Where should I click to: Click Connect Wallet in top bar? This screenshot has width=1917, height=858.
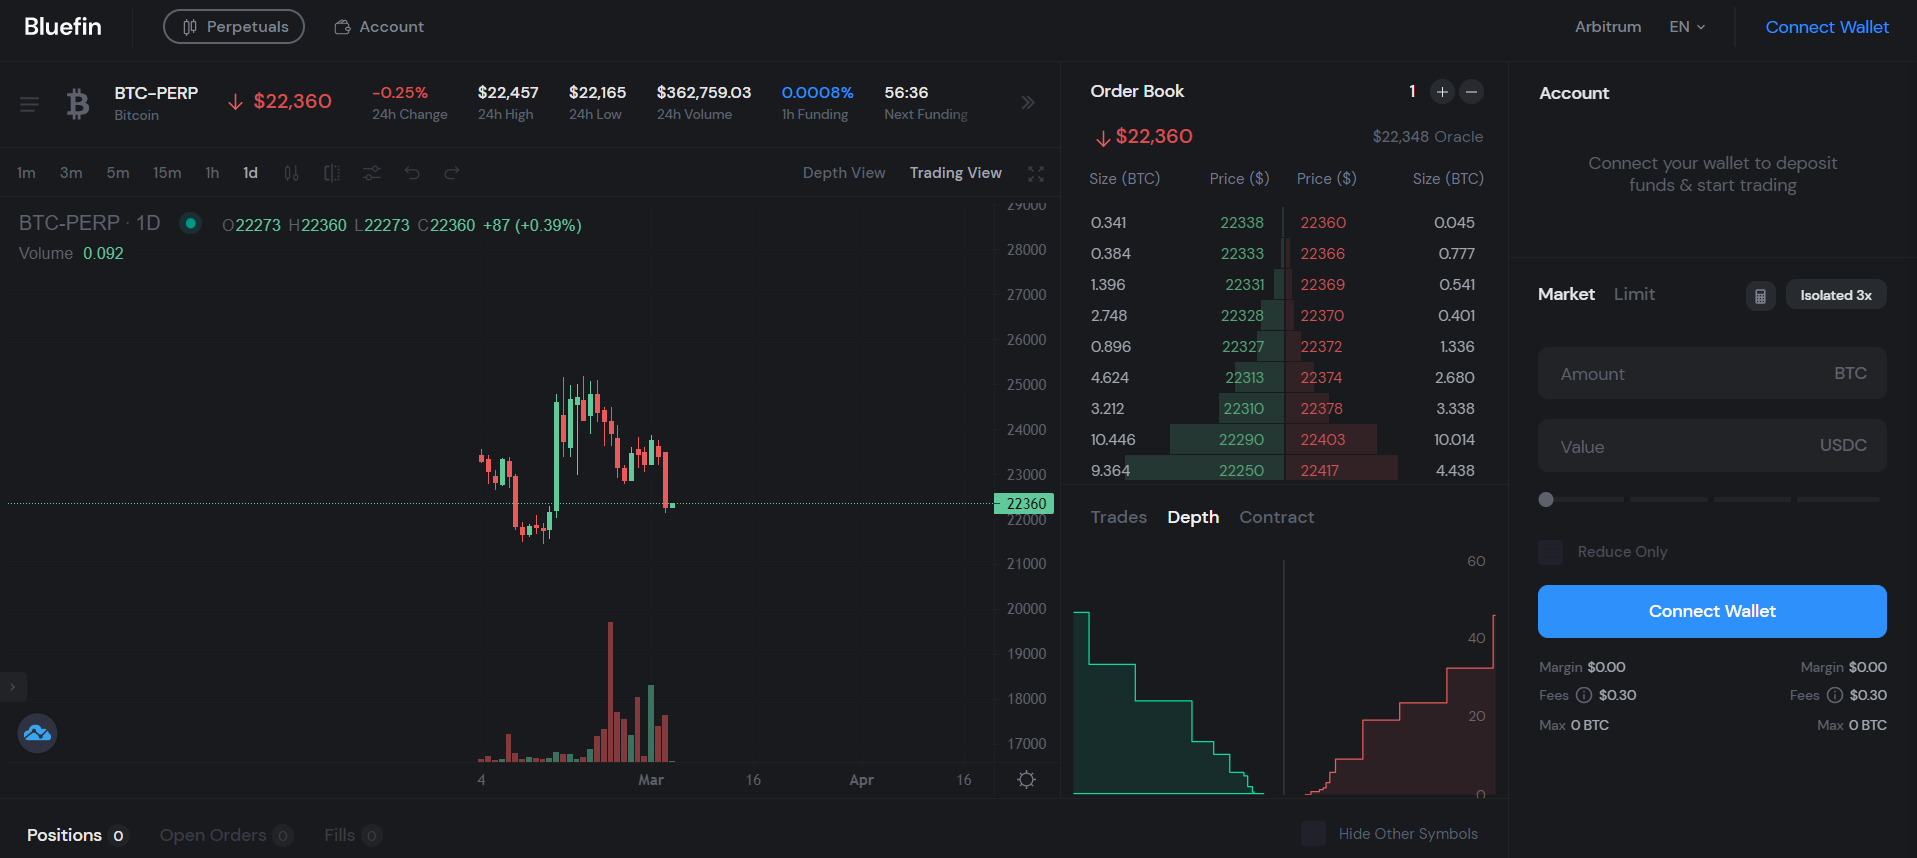pos(1827,27)
